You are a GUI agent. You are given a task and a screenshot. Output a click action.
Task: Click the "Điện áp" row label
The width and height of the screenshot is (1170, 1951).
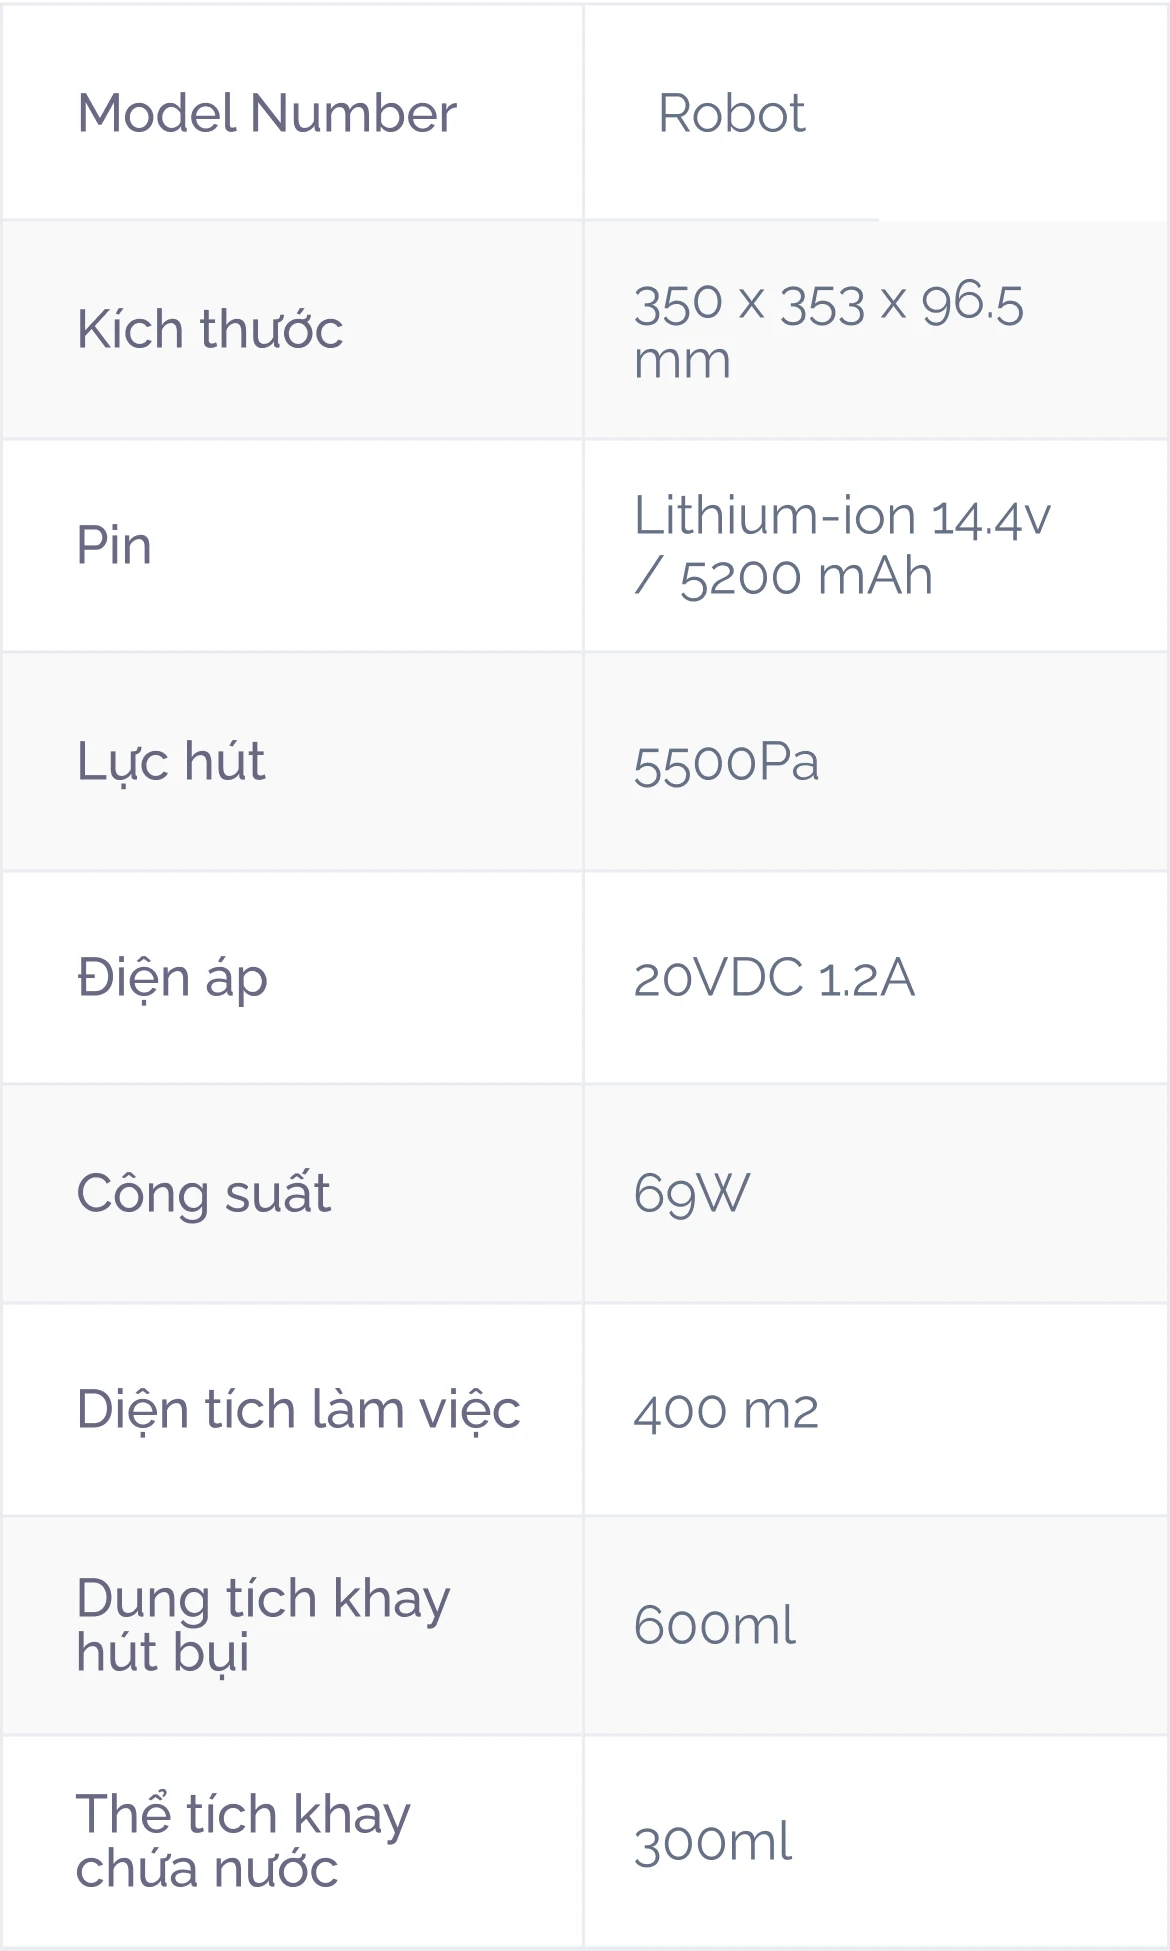coord(172,978)
